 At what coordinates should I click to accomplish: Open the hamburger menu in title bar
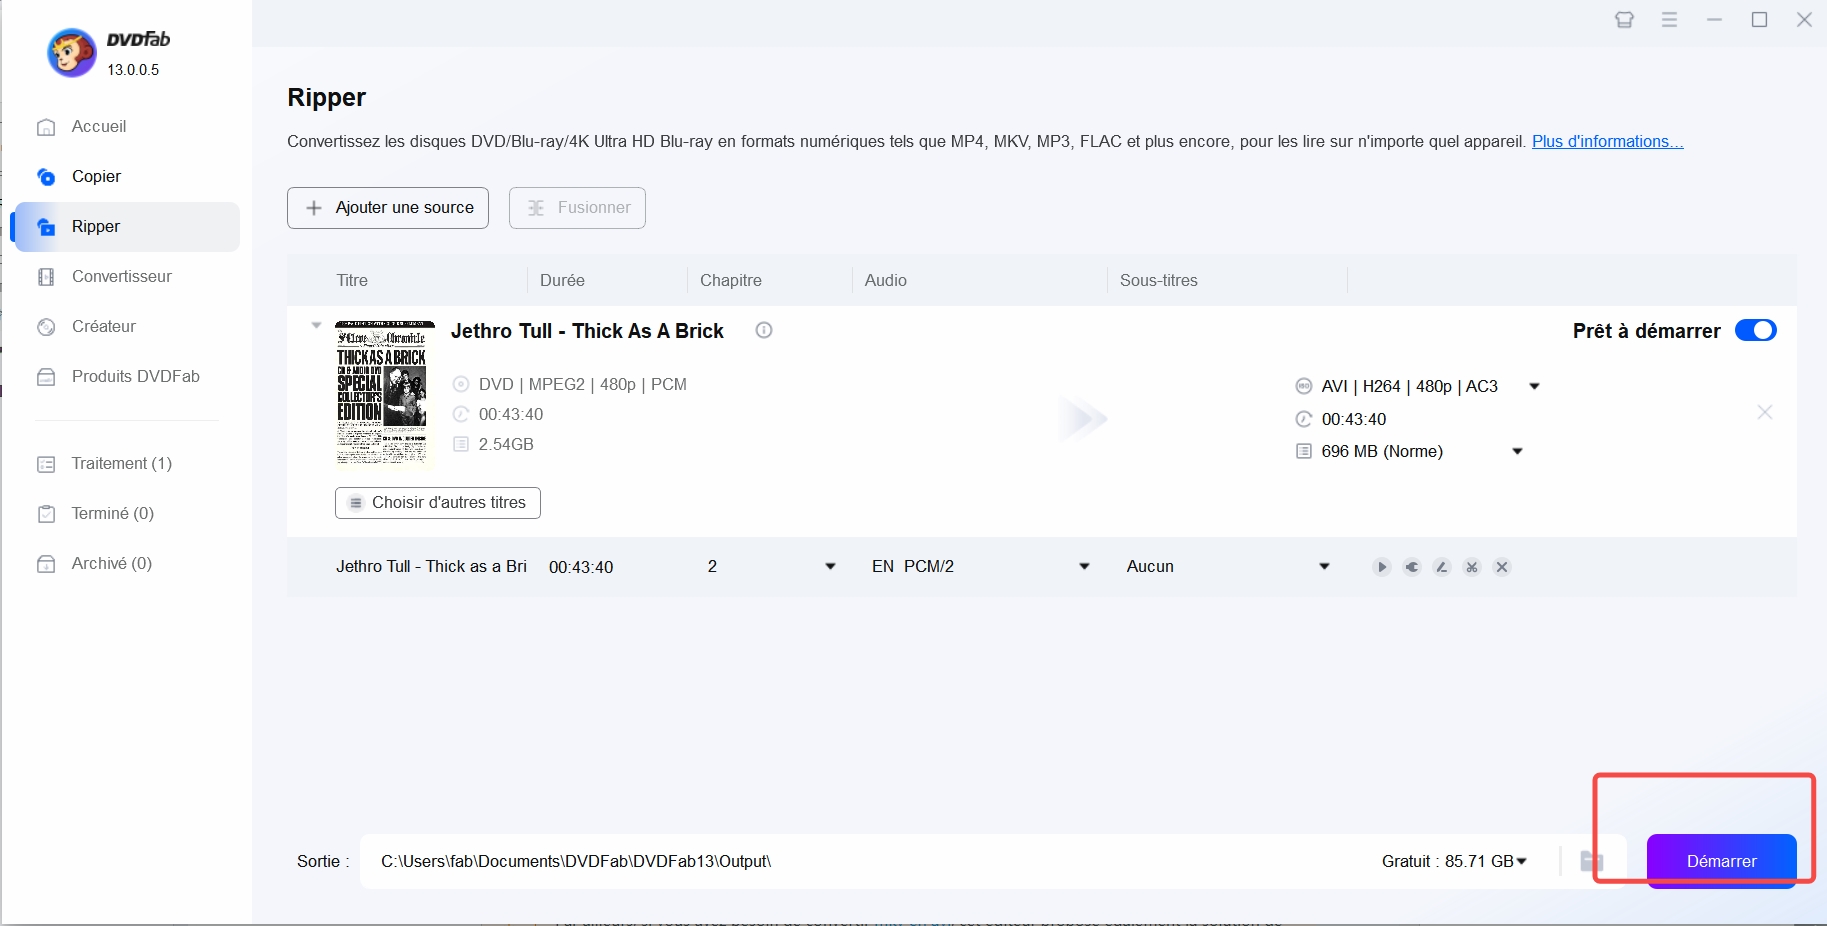pyautogui.click(x=1669, y=20)
